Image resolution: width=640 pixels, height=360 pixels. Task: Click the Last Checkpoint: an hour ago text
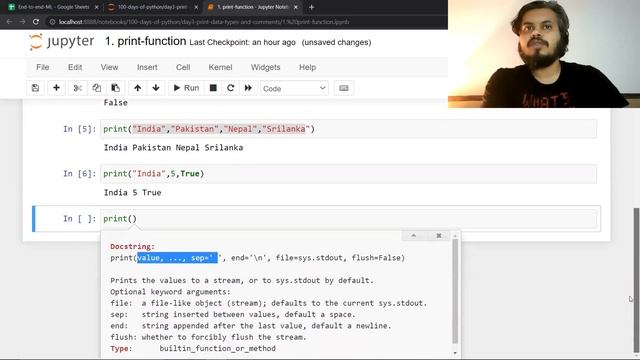tap(242, 42)
